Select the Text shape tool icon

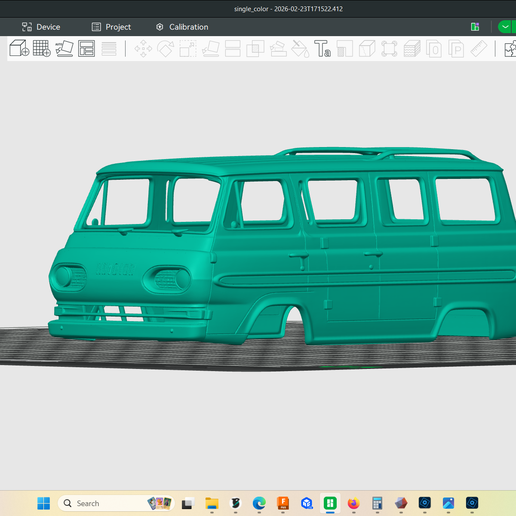click(322, 49)
